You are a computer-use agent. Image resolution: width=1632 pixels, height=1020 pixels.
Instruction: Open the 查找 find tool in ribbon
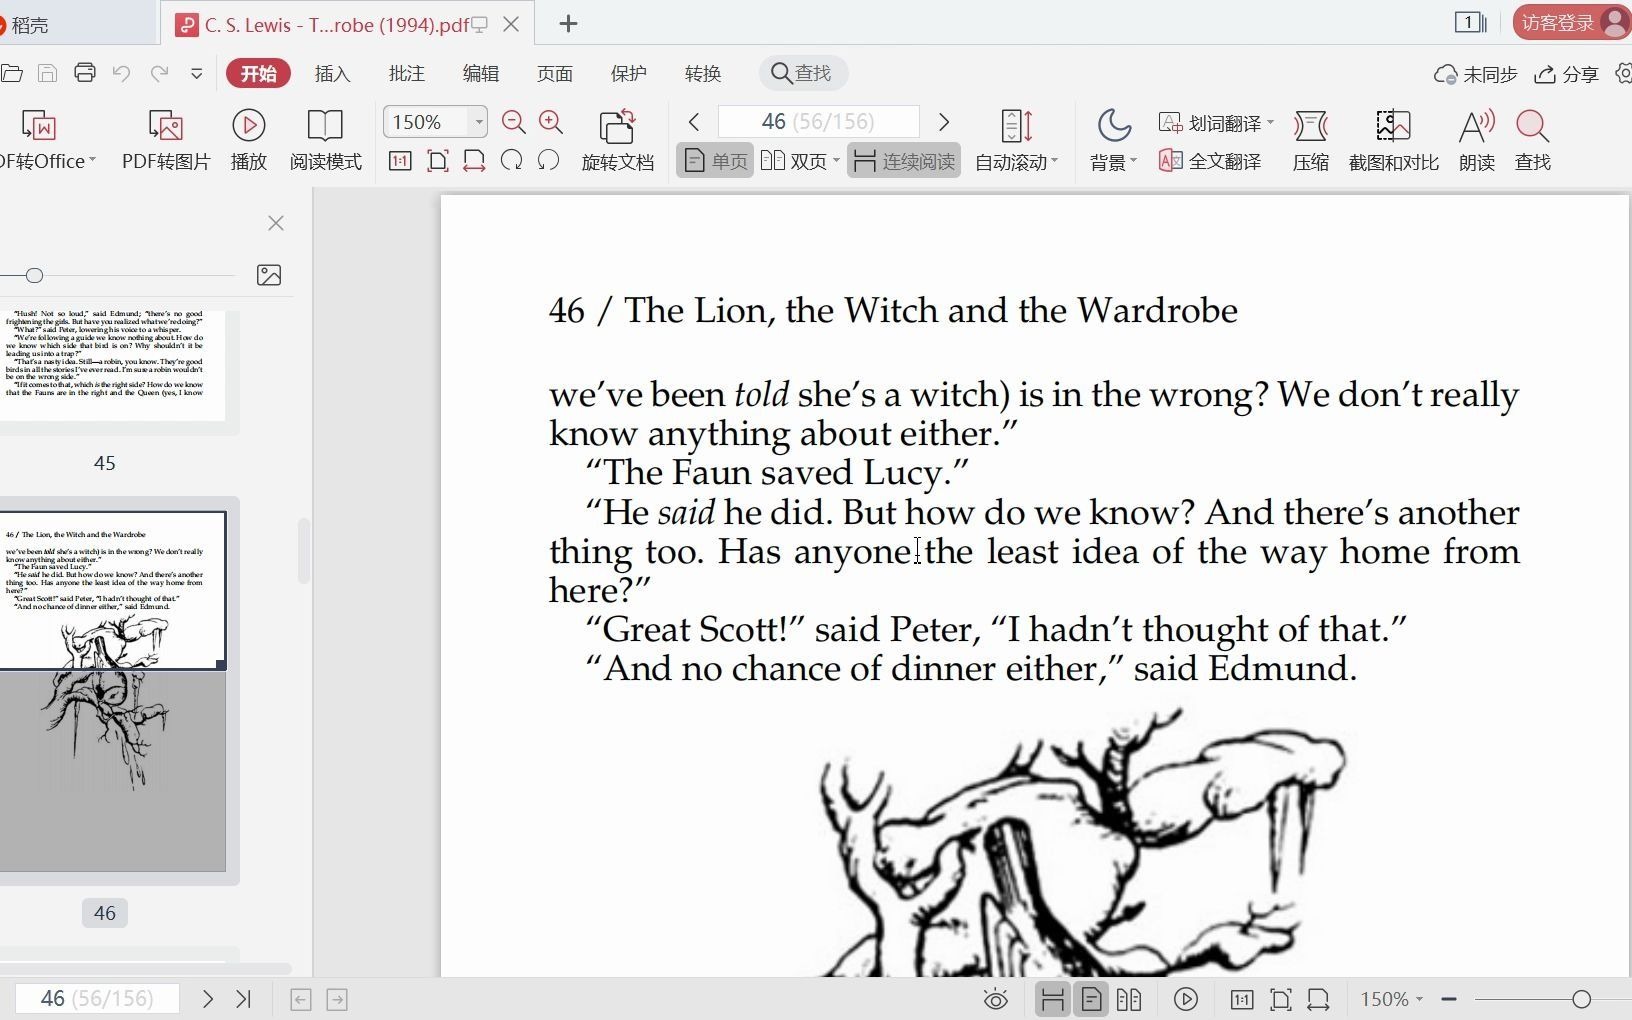1532,140
